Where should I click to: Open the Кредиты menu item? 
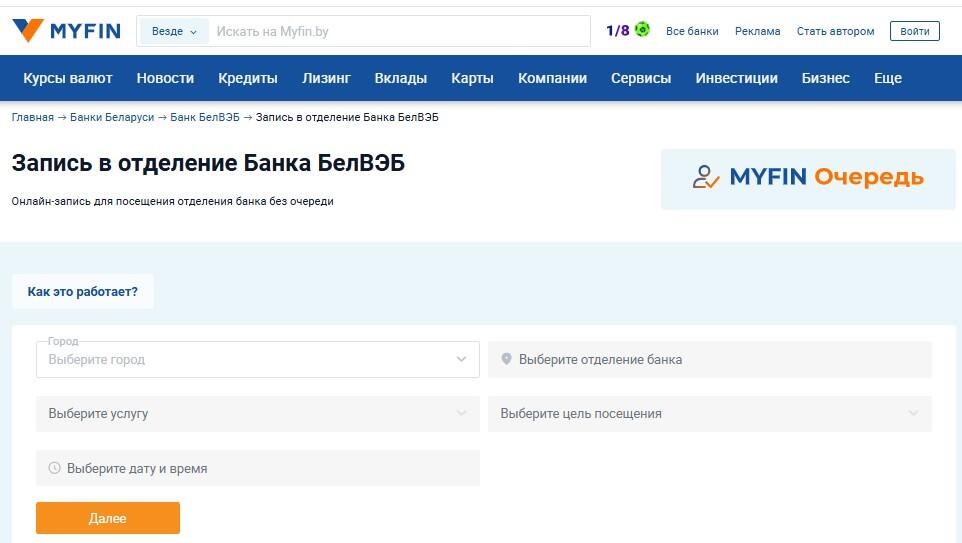248,78
